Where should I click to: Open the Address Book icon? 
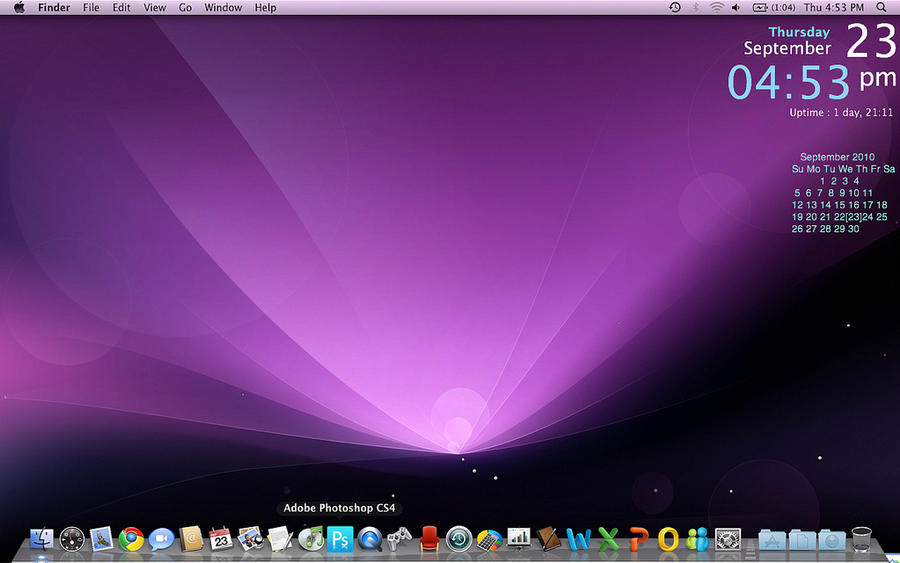tap(191, 539)
